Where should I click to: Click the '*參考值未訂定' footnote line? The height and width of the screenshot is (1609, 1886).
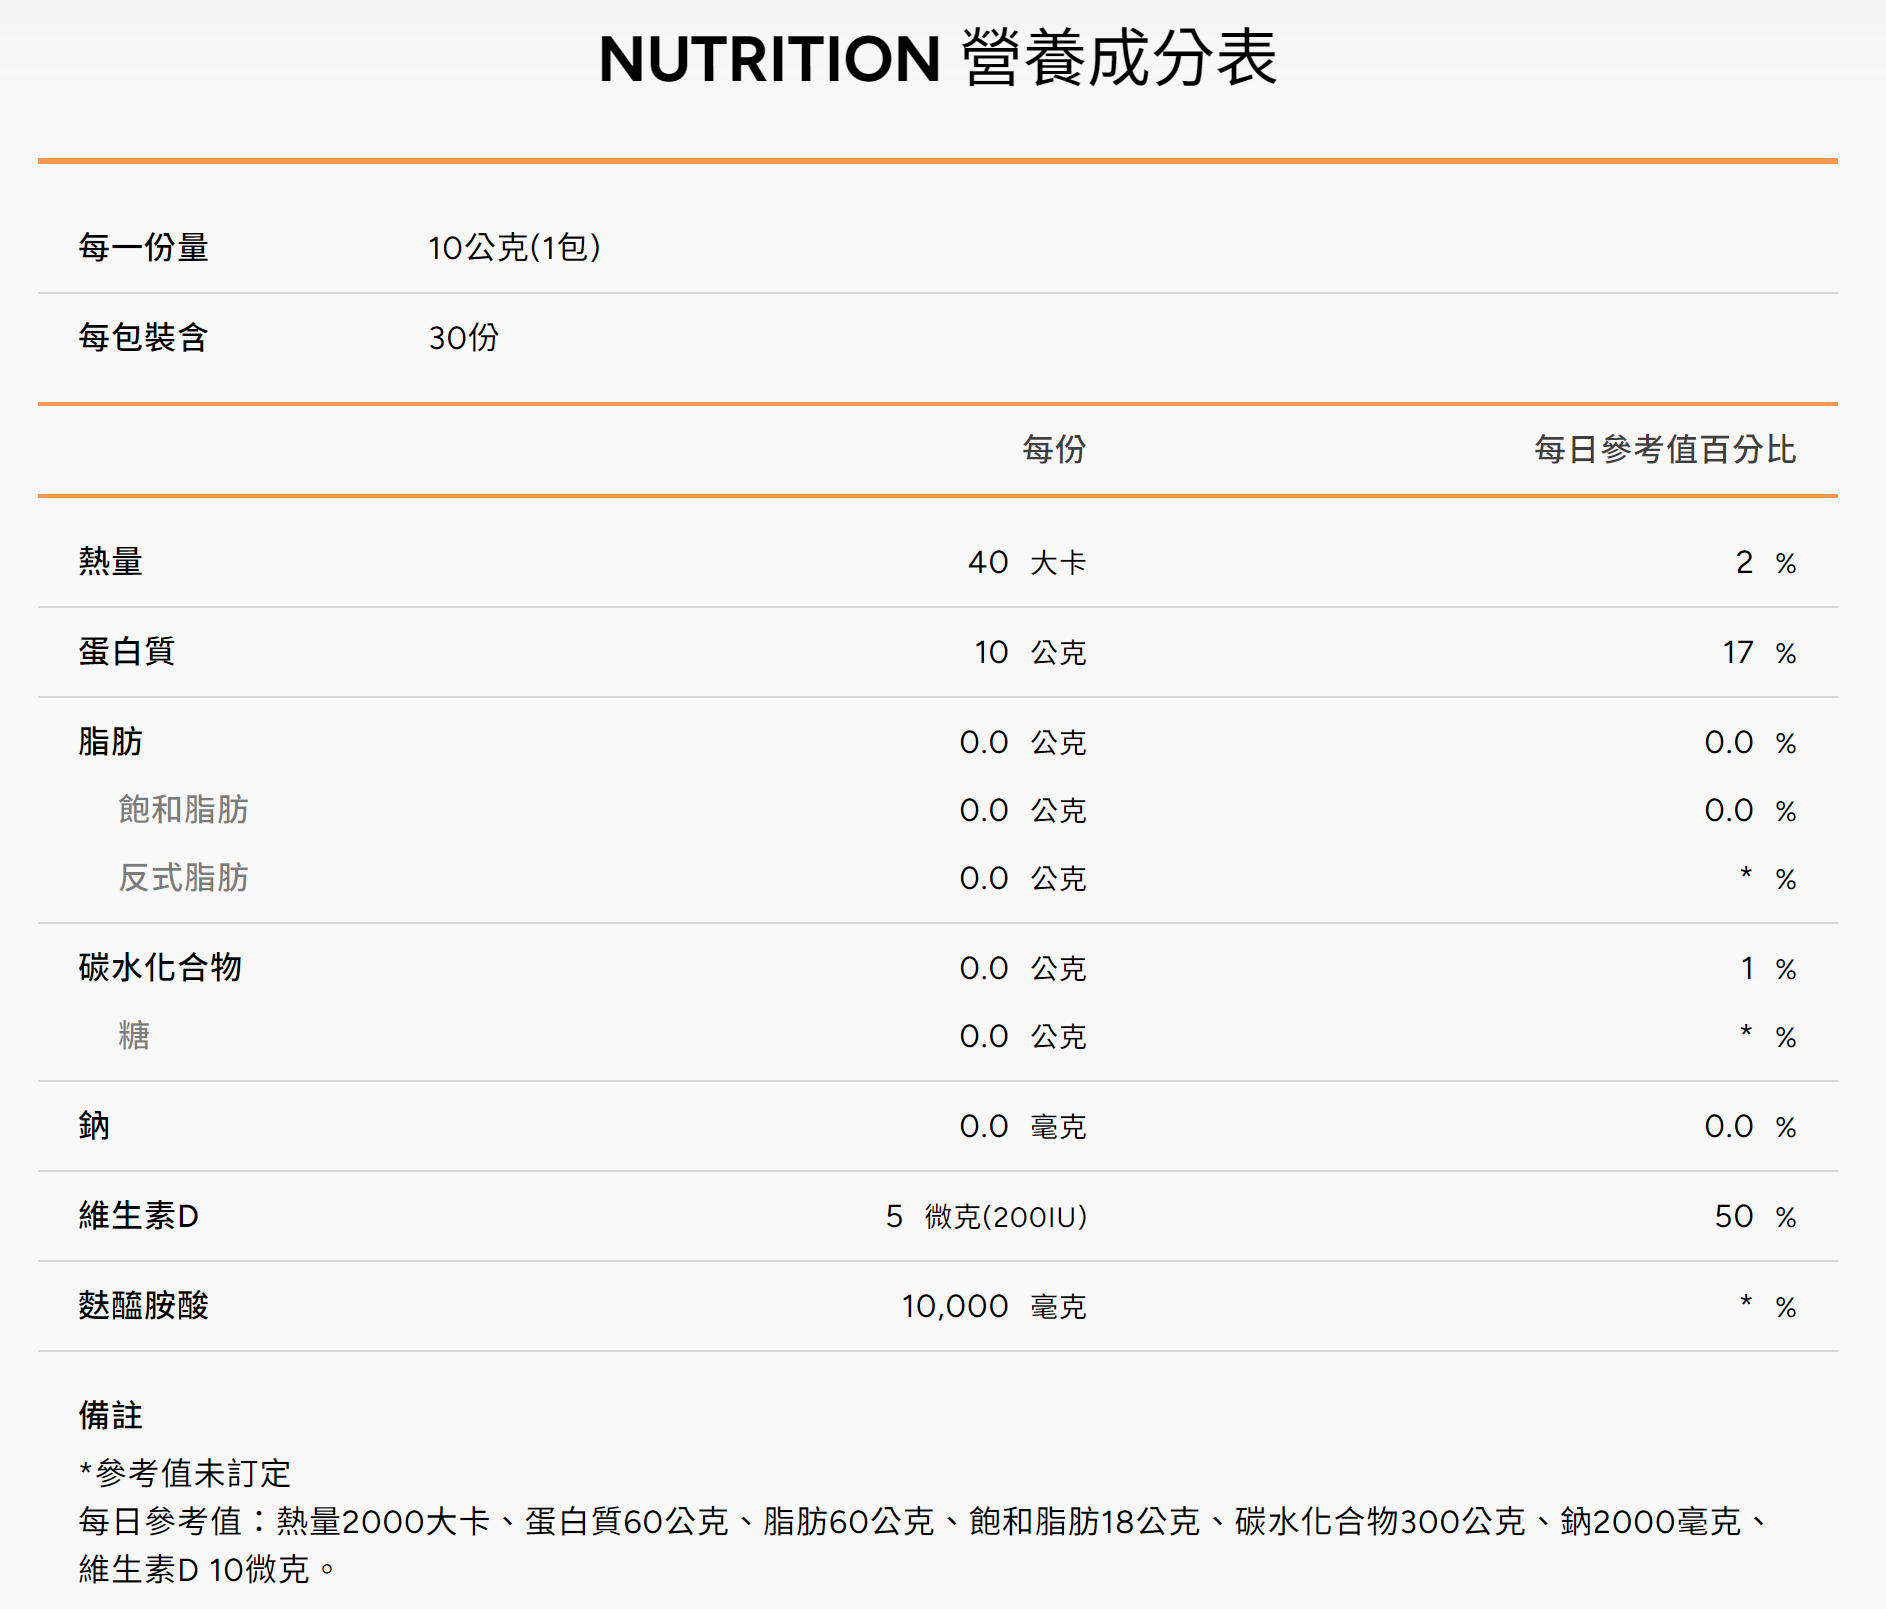pyautogui.click(x=185, y=1473)
